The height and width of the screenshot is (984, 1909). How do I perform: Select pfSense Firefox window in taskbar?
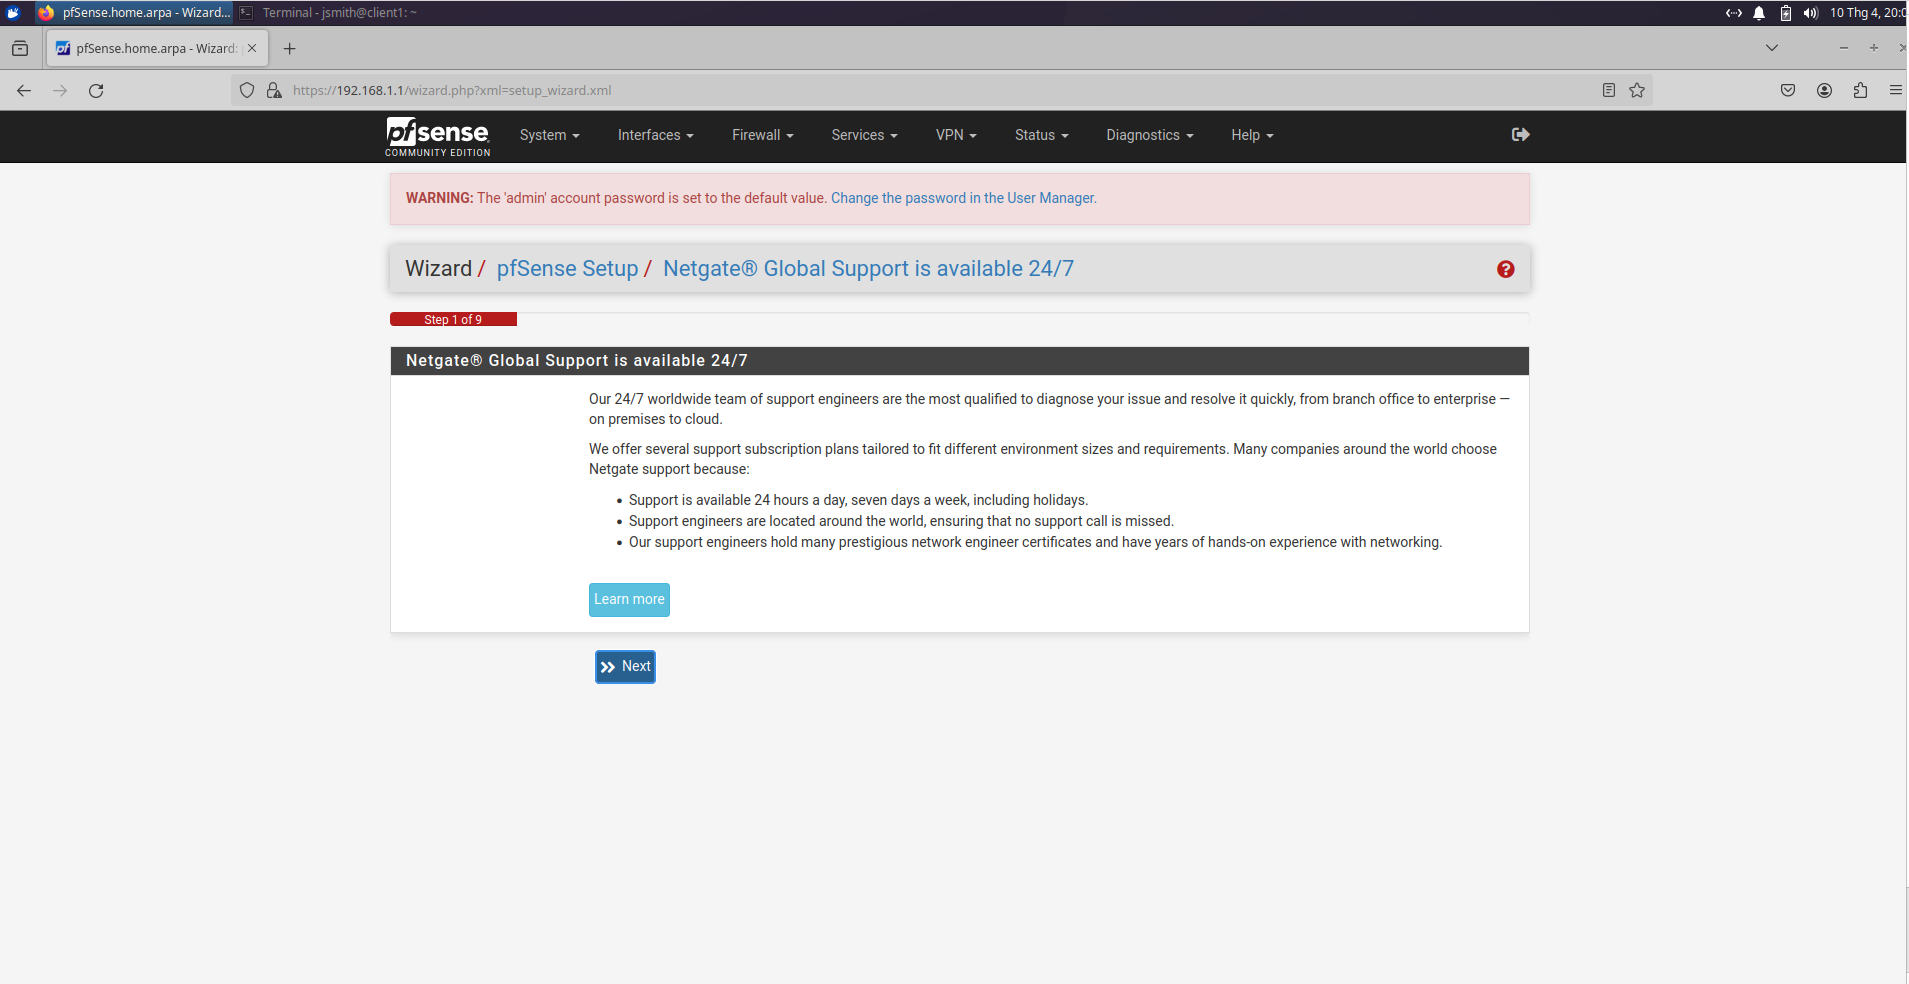coord(133,13)
